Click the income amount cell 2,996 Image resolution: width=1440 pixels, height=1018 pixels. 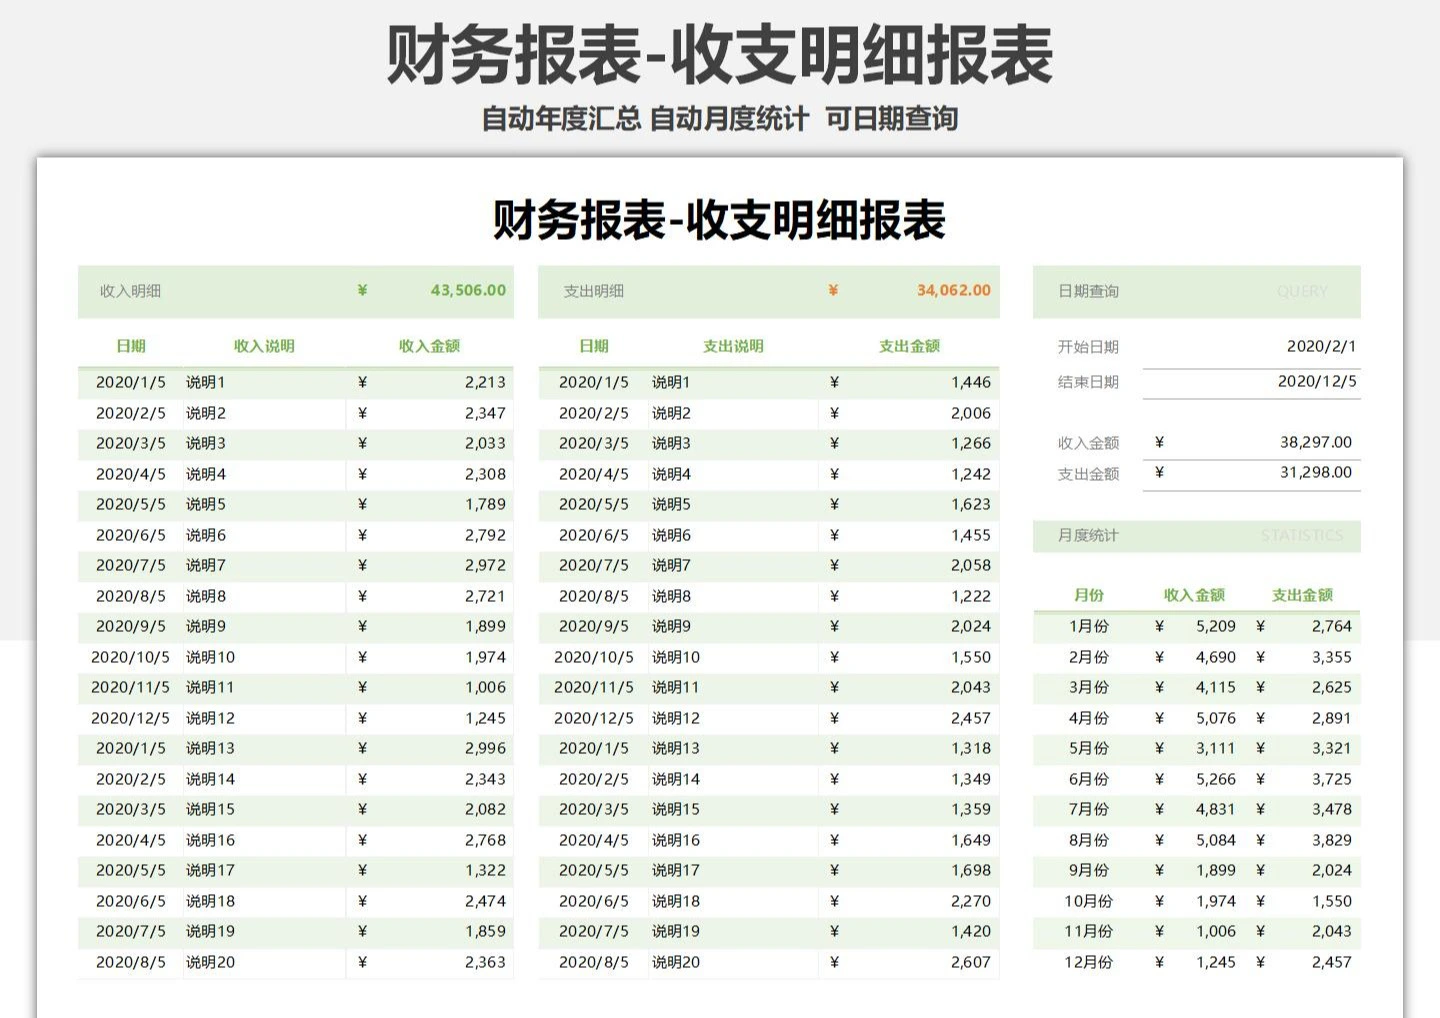pos(485,748)
